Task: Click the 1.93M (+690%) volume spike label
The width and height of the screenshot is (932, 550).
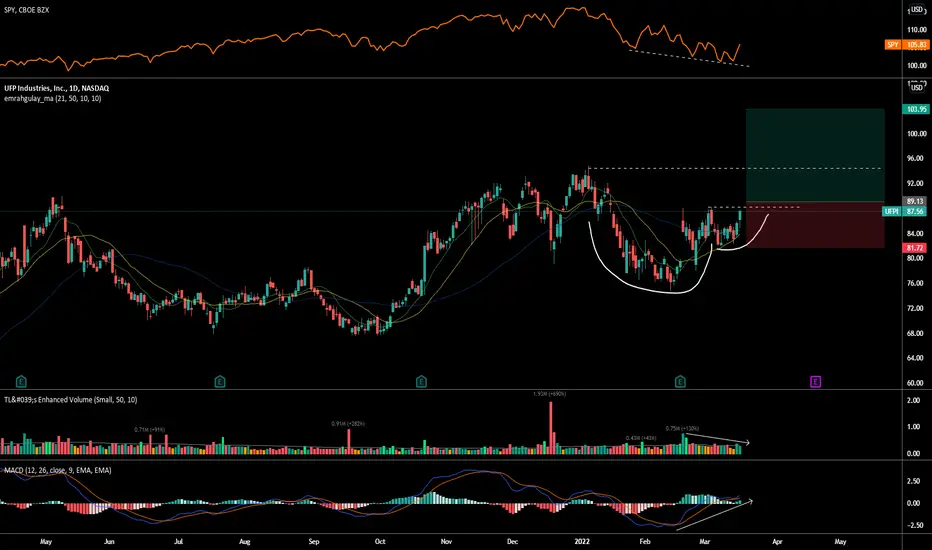Action: [x=550, y=394]
